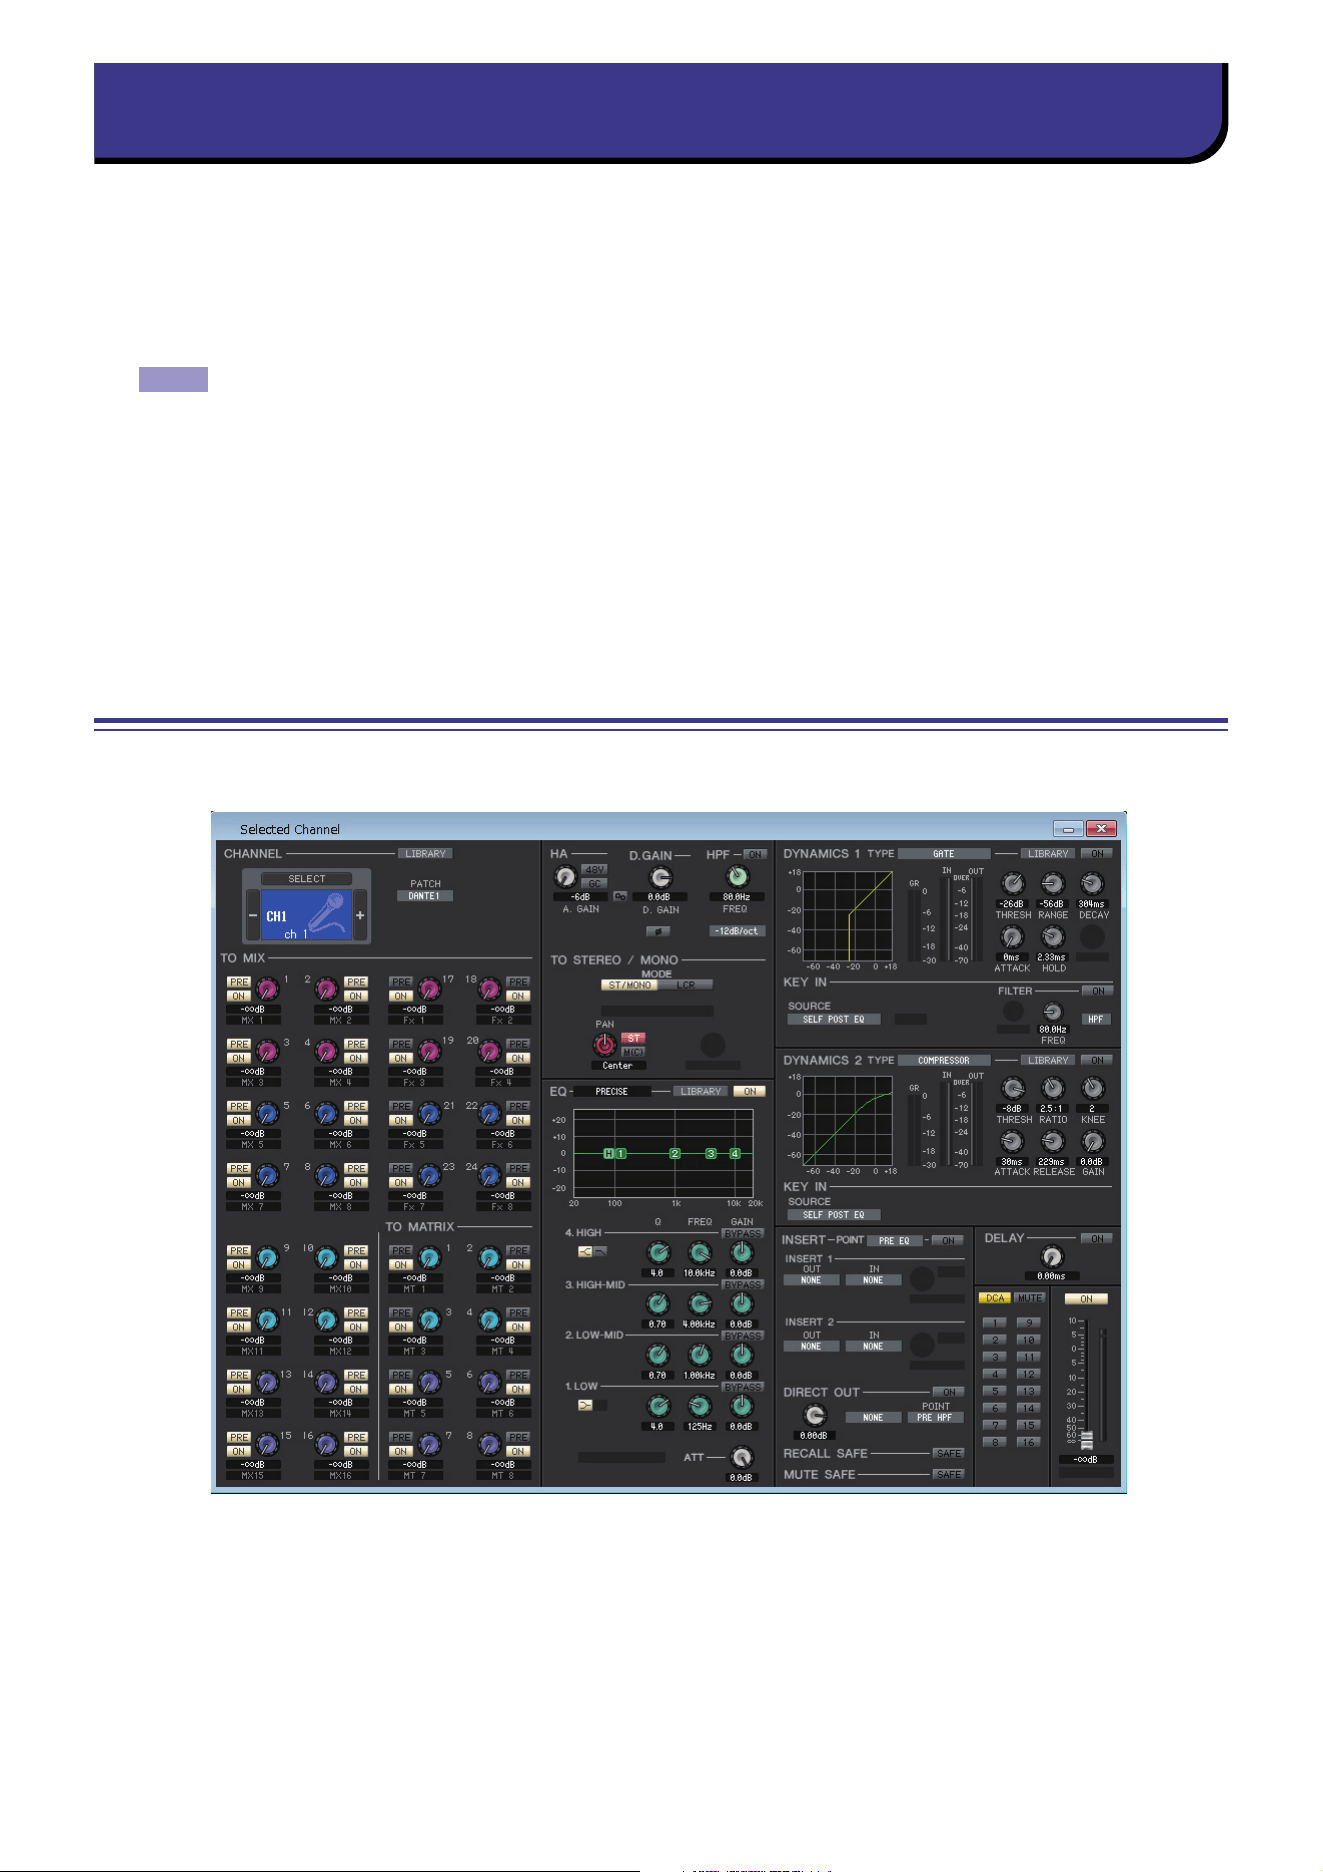
Task: Open Dynamics 2 key-in SELF POST EQ source
Action: (x=834, y=1215)
